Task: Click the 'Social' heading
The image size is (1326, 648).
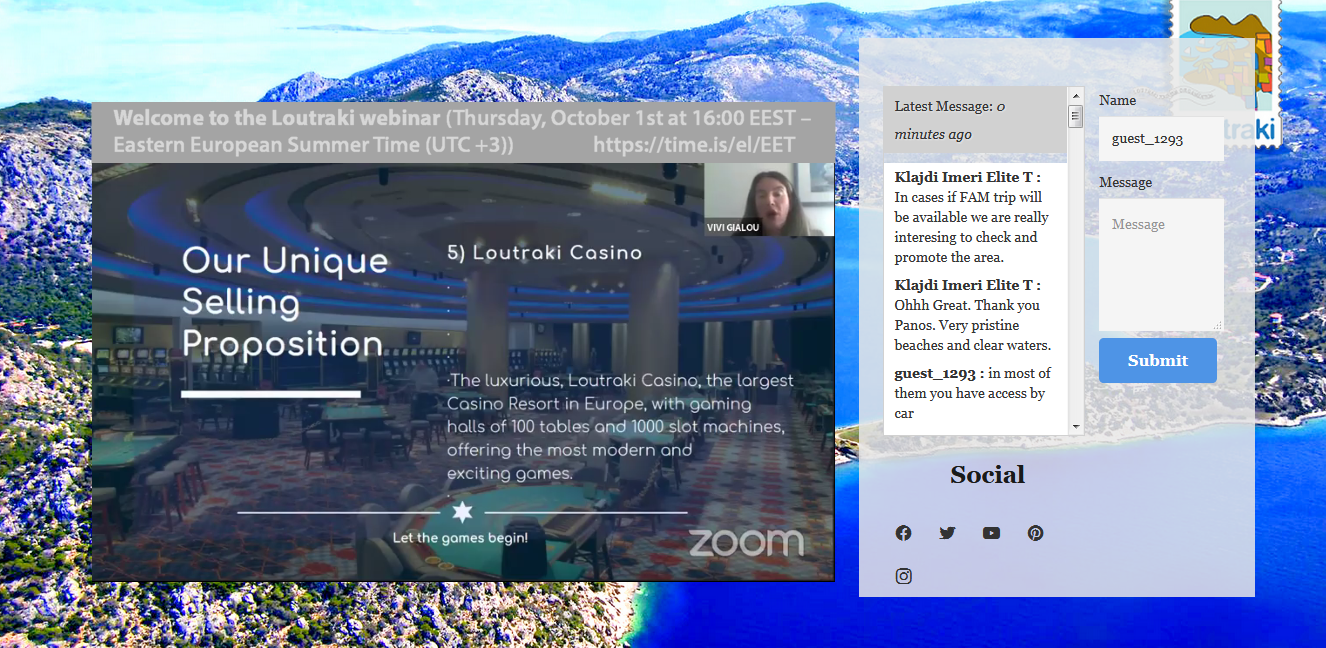Action: click(x=988, y=475)
